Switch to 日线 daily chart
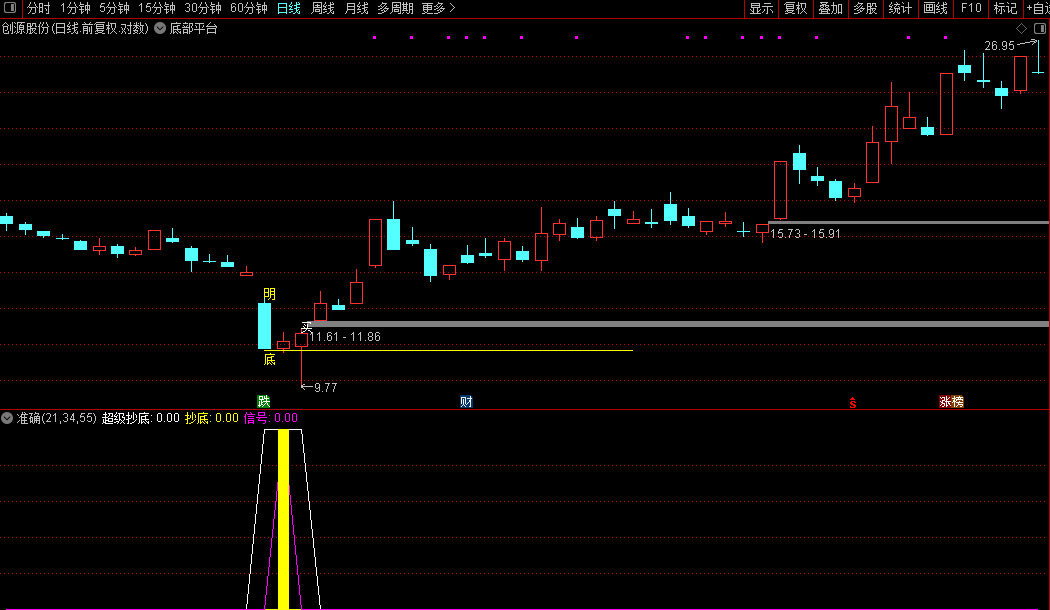1050x610 pixels. click(x=289, y=8)
